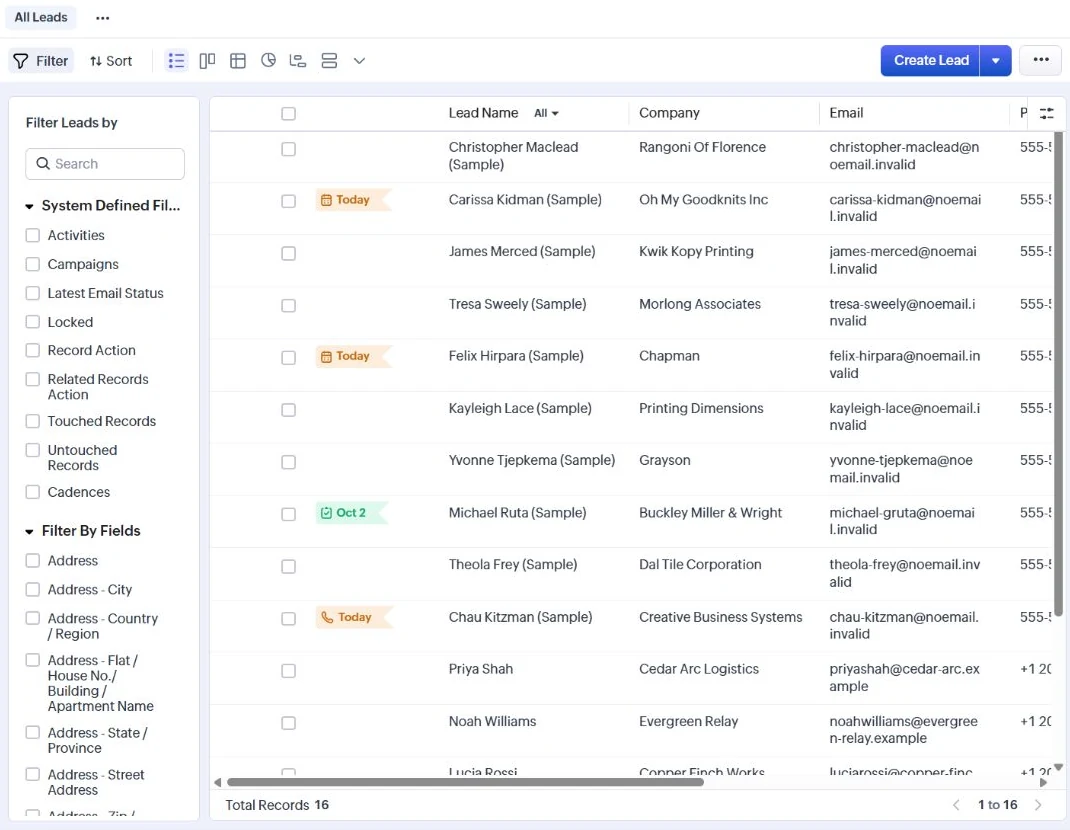
Task: Check the James Merced row checkbox
Action: (289, 253)
